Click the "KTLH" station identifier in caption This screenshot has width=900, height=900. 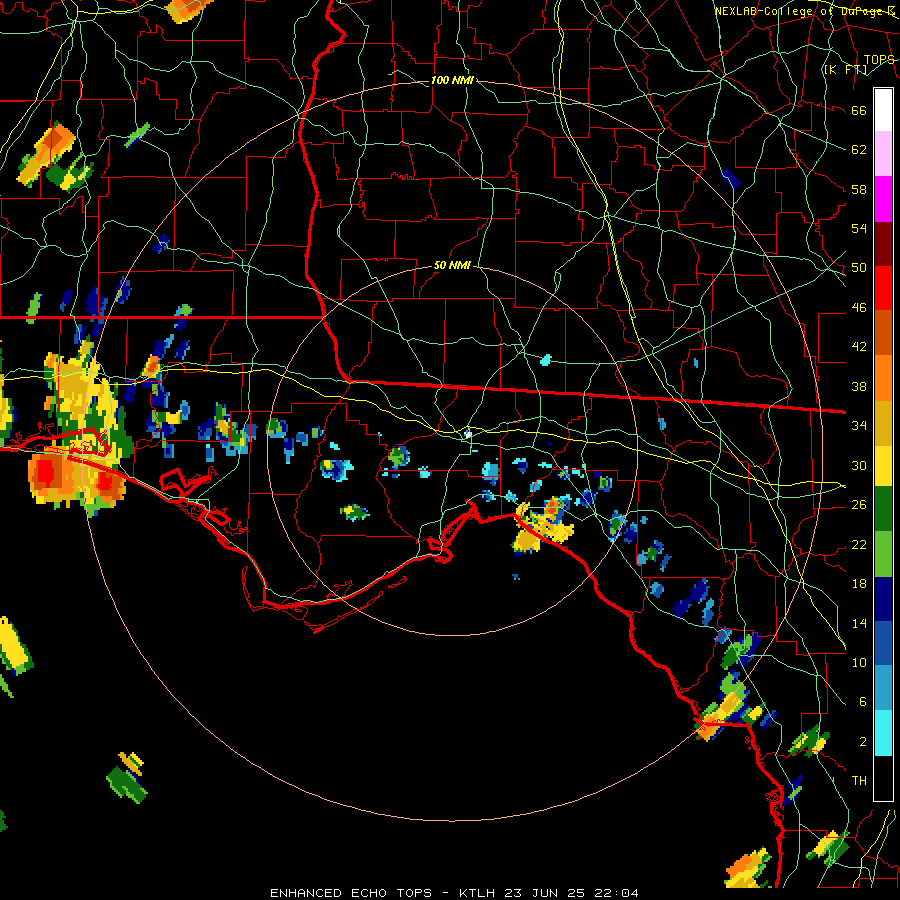tap(479, 893)
